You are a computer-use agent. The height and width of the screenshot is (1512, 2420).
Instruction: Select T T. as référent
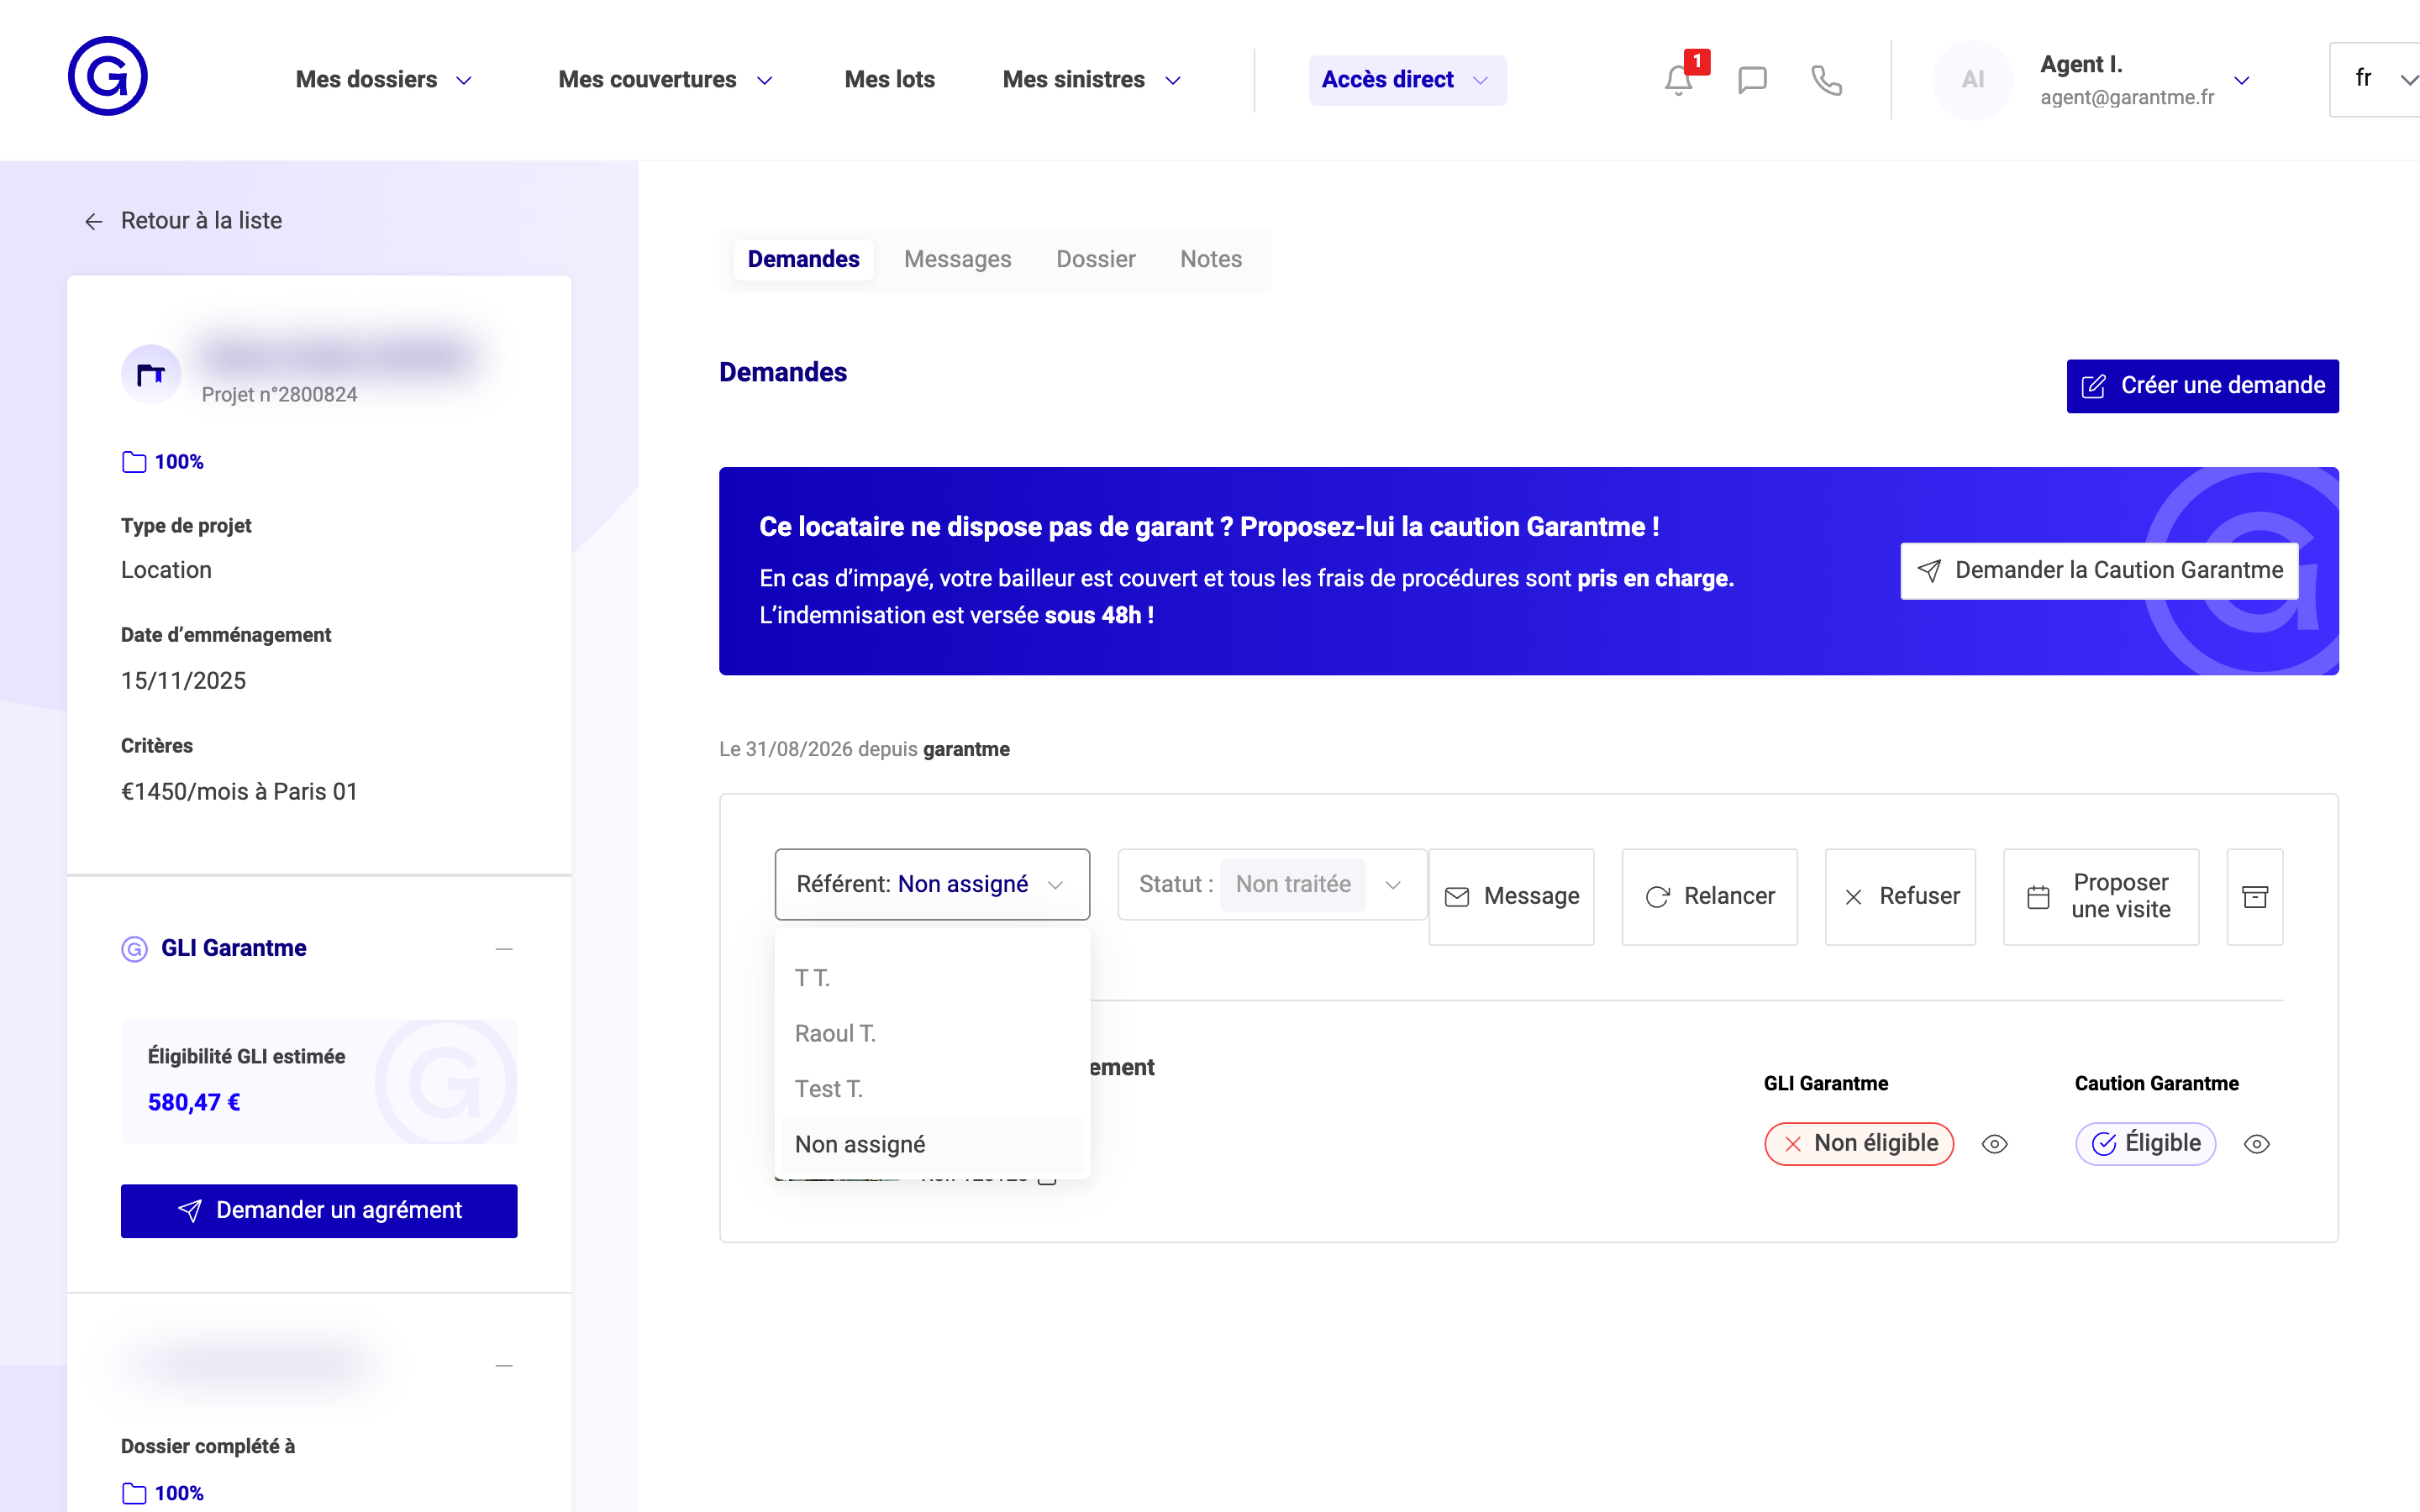coord(932,978)
